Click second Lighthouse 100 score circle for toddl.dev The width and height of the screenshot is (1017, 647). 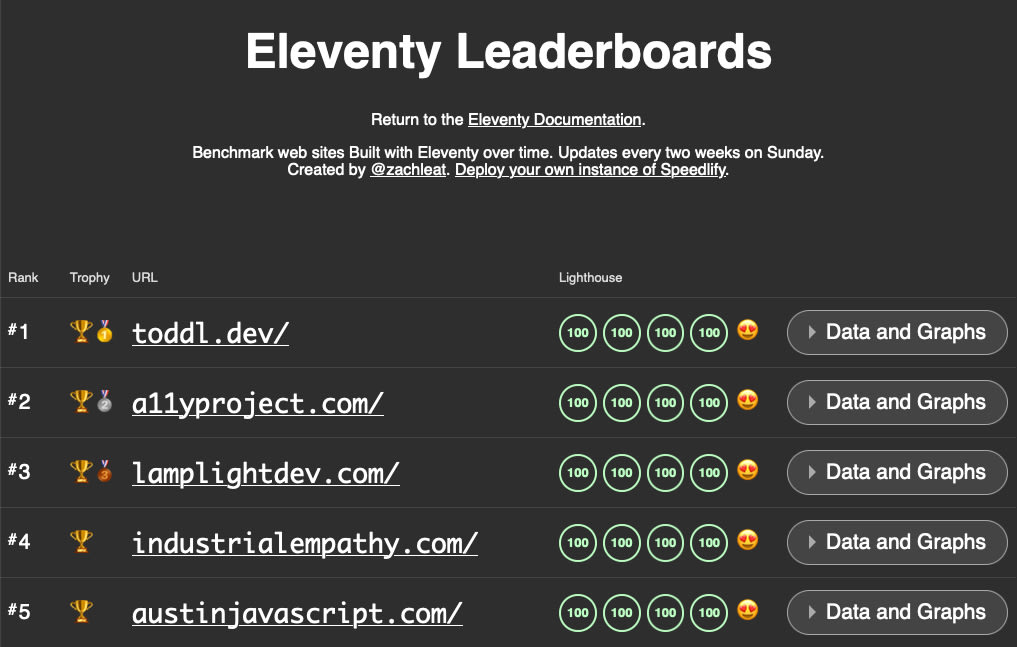(x=621, y=333)
